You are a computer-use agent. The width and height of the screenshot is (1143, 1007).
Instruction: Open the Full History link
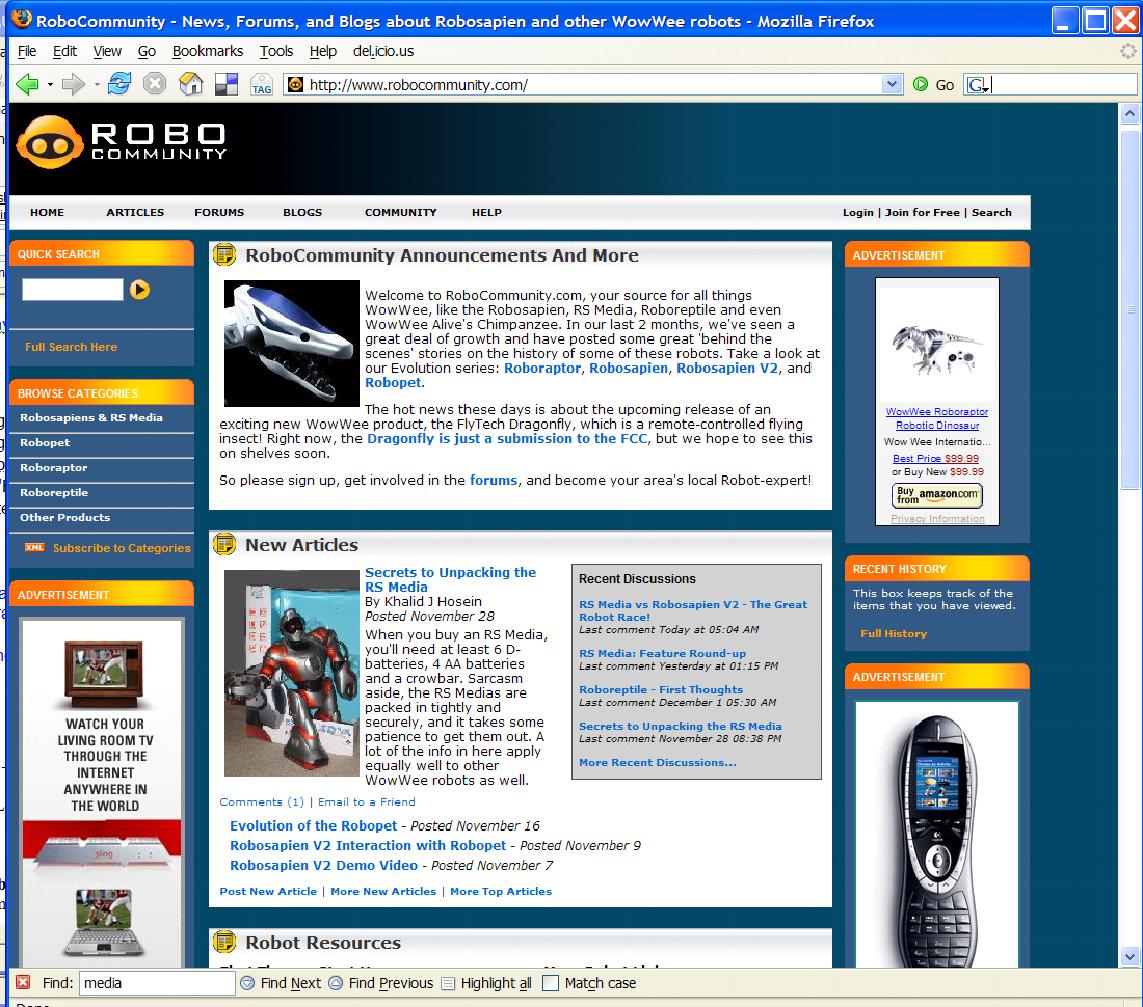(893, 633)
